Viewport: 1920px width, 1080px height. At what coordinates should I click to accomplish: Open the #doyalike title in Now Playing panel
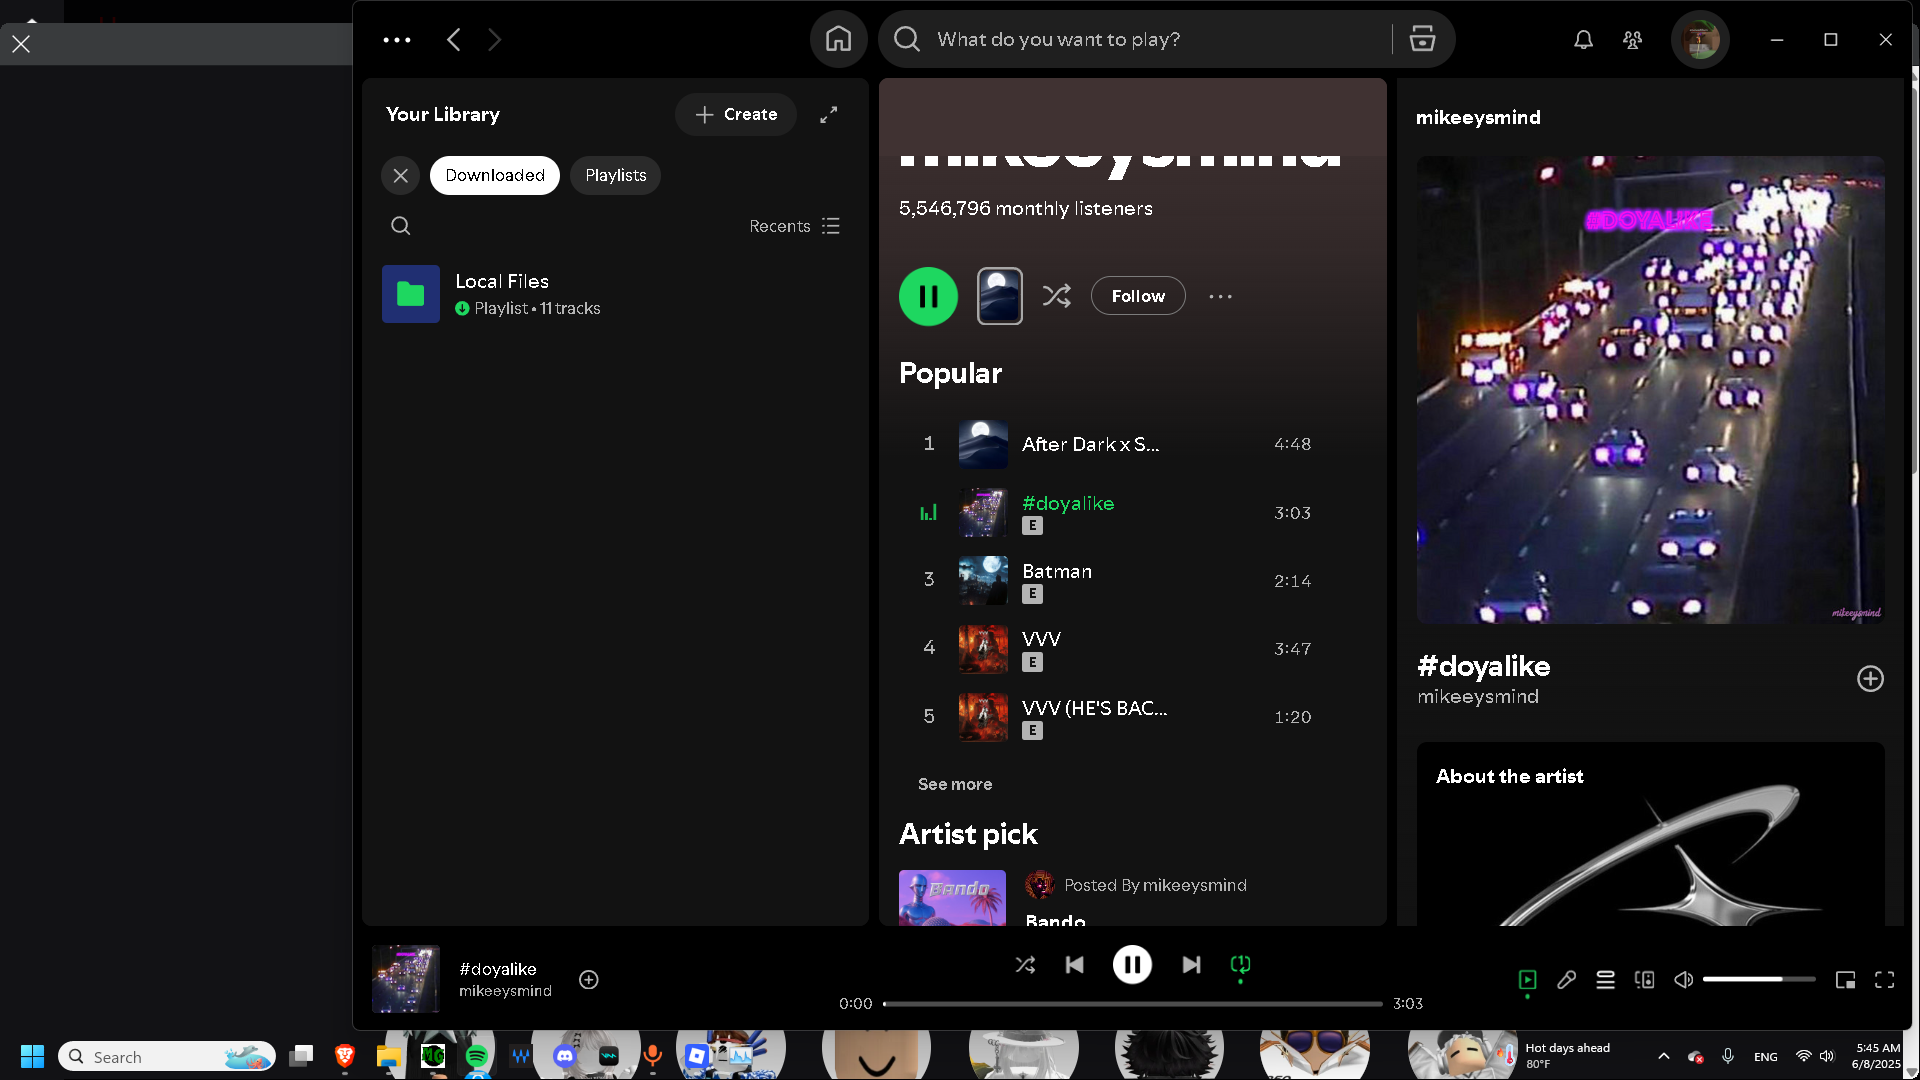[1484, 666]
